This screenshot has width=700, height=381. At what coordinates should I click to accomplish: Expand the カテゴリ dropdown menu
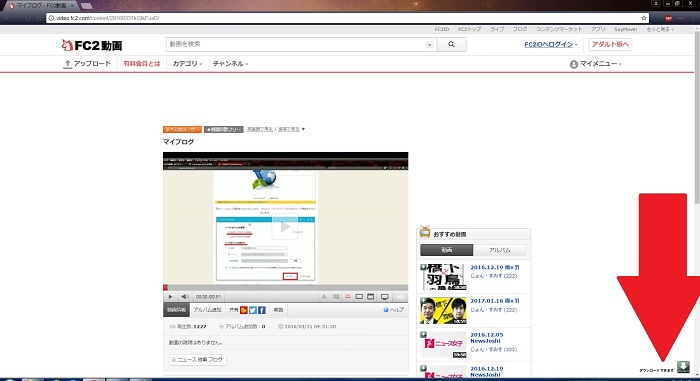click(187, 64)
